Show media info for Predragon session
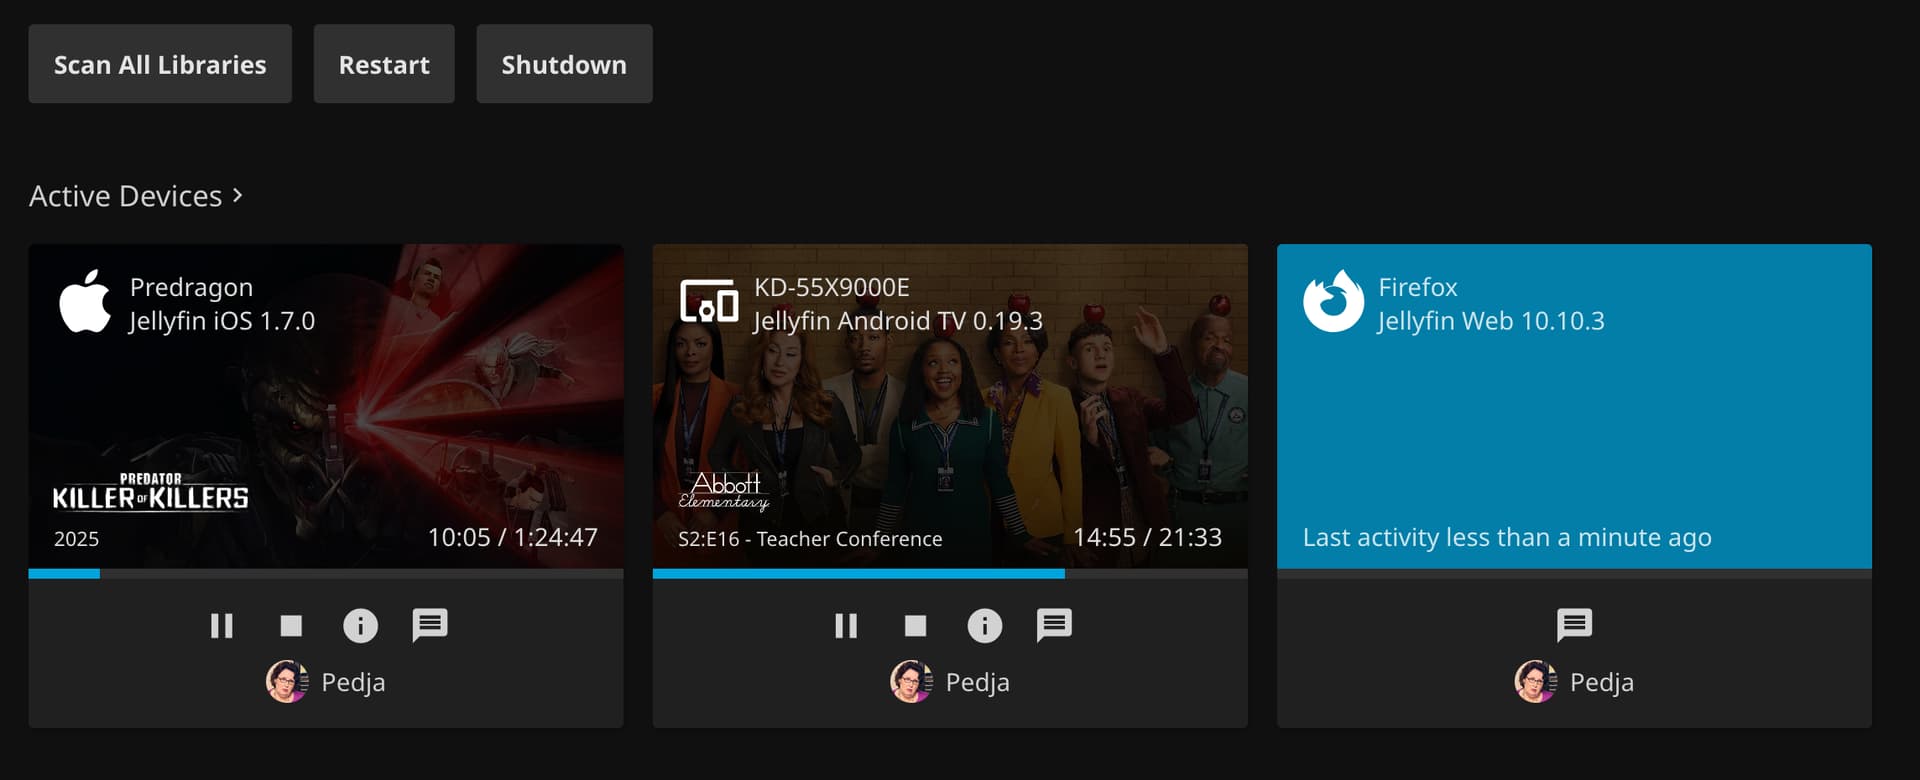Image resolution: width=1920 pixels, height=780 pixels. tap(360, 626)
